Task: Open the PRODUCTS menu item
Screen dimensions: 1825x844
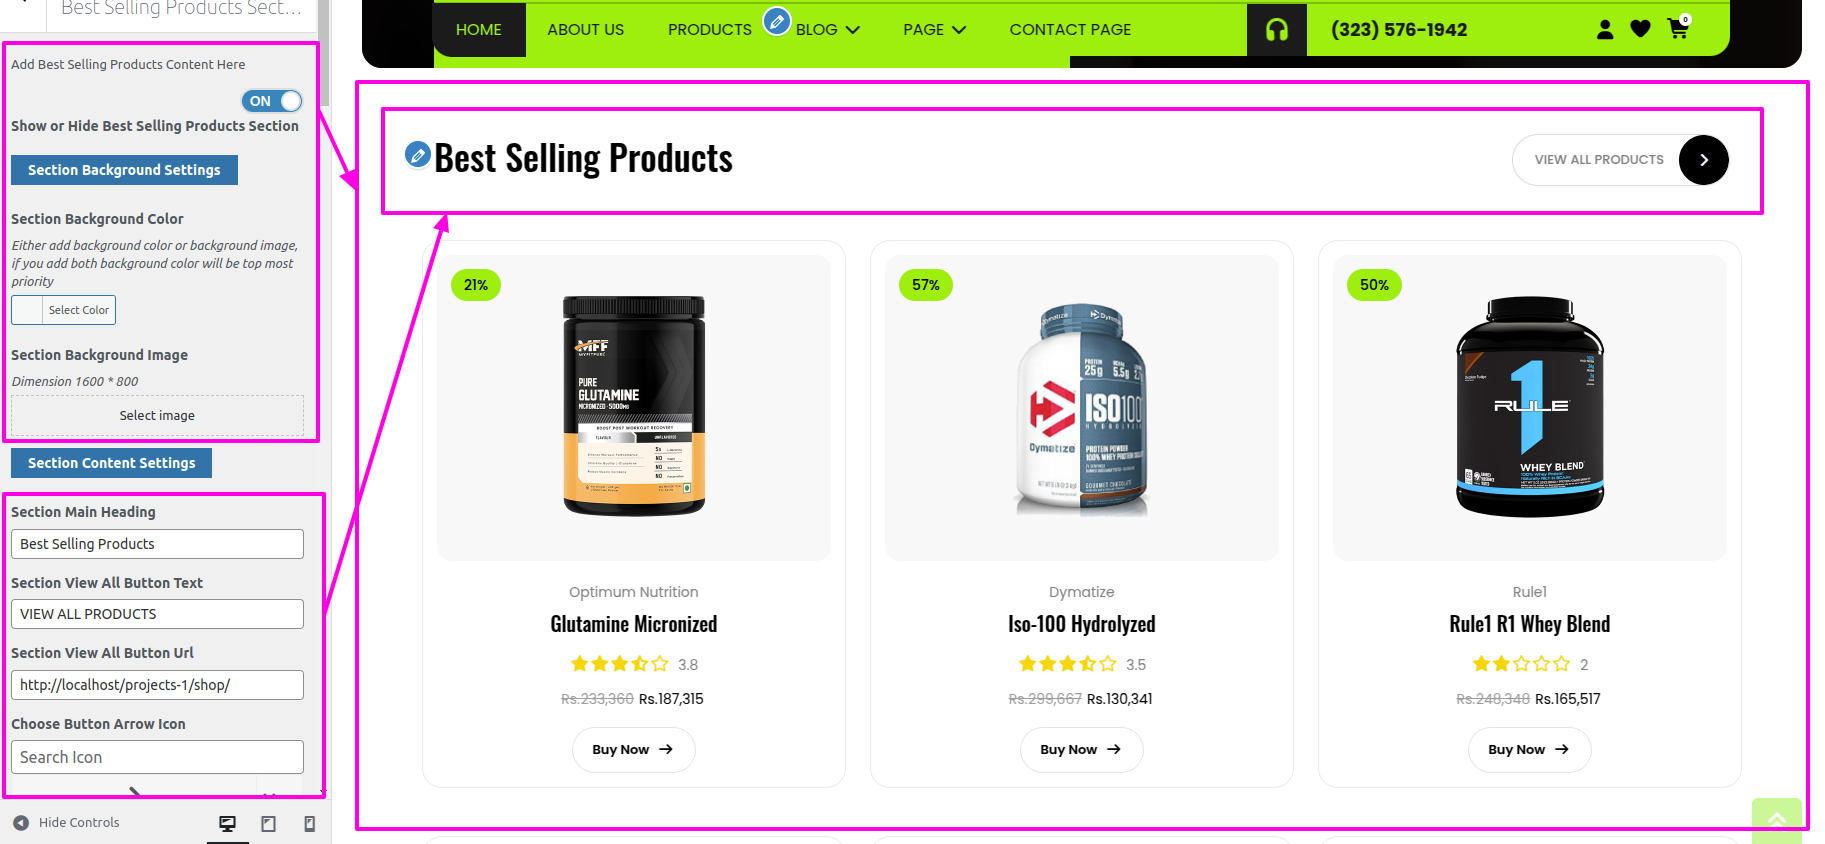Action: pyautogui.click(x=710, y=30)
